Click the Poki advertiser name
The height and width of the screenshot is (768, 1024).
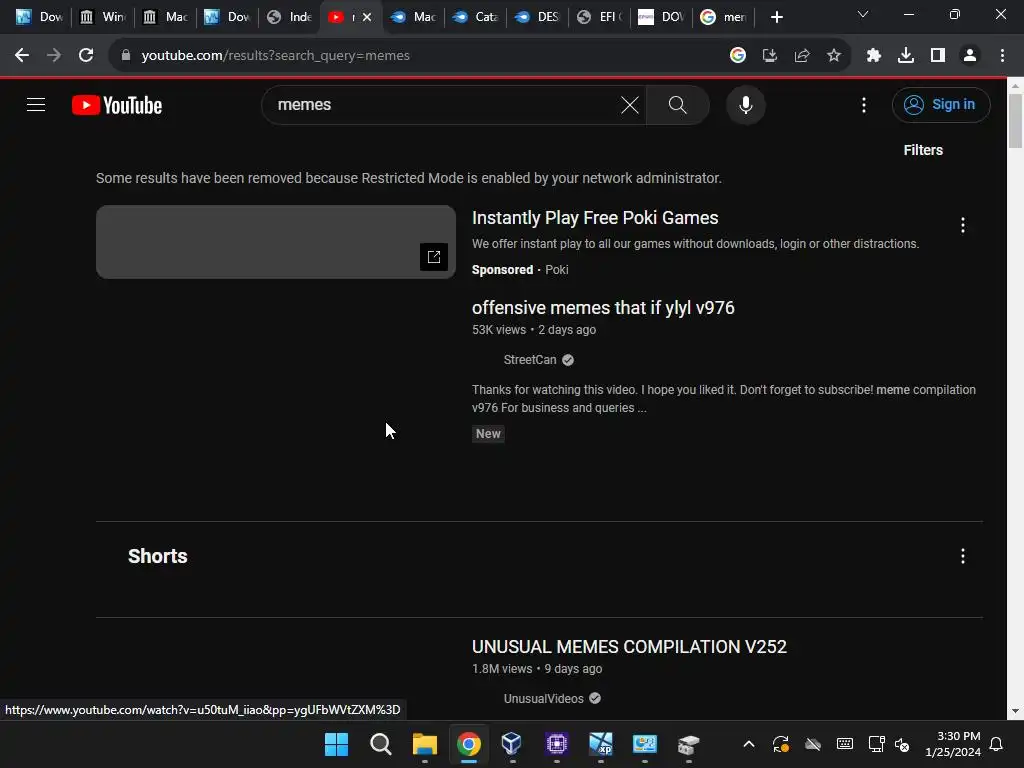tap(556, 270)
